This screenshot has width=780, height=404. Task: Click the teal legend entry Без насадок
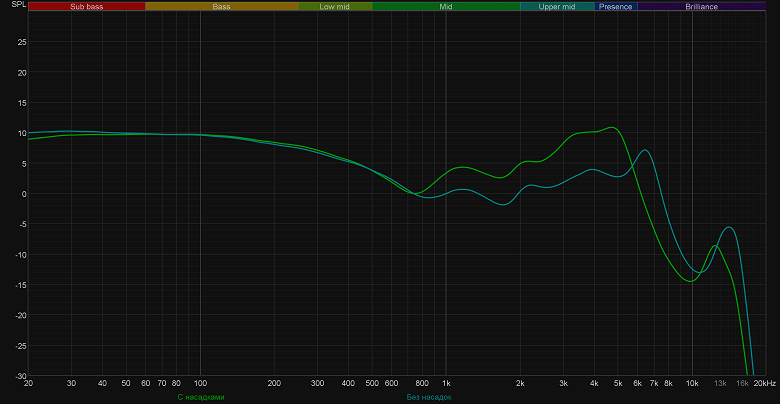point(429,397)
